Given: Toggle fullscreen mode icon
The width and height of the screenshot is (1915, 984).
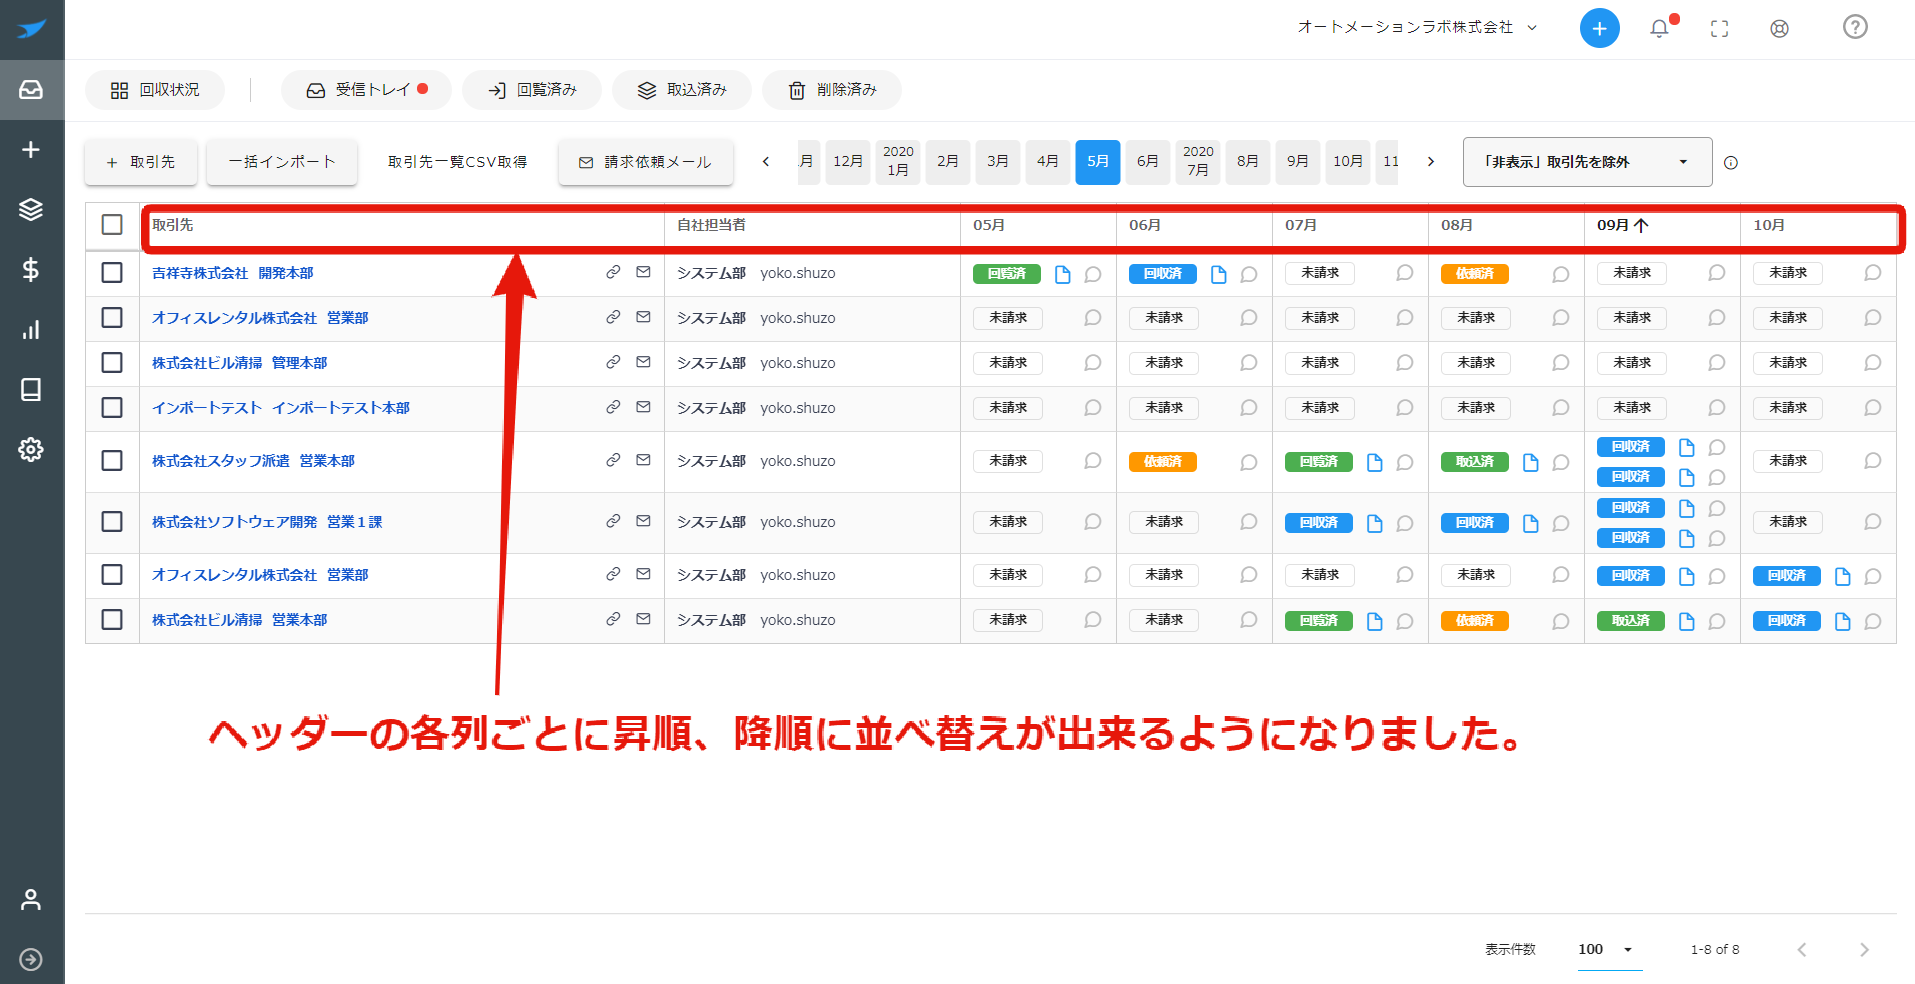Looking at the screenshot, I should coord(1719,28).
